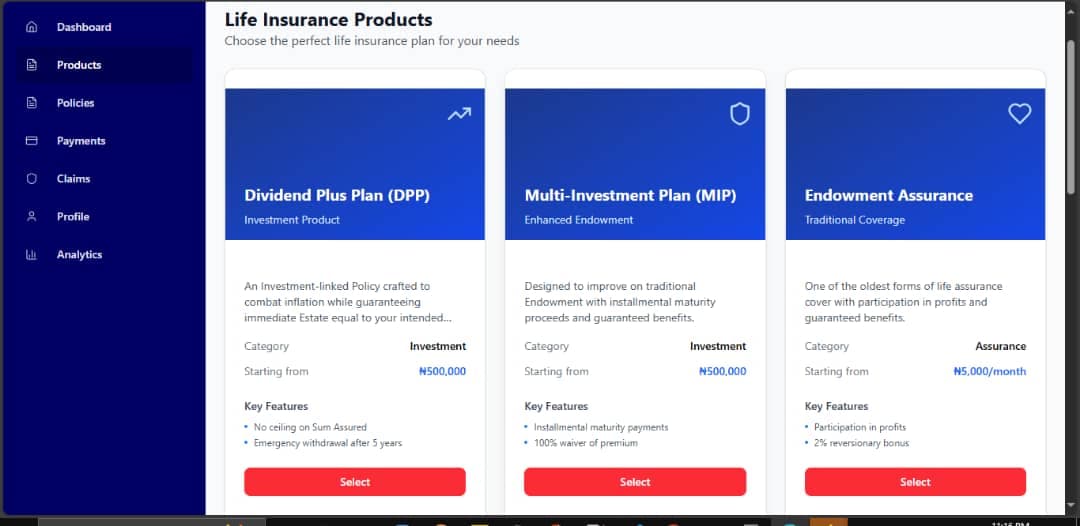Click the shield icon on MIP card
The height and width of the screenshot is (526, 1080).
pyautogui.click(x=740, y=114)
